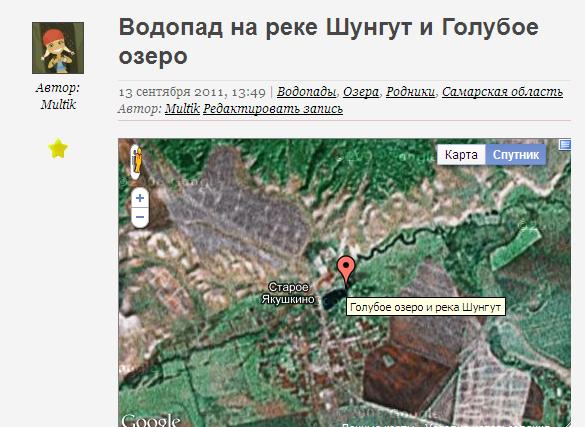Switch the map to Карта view
The height and width of the screenshot is (427, 585).
click(x=461, y=155)
